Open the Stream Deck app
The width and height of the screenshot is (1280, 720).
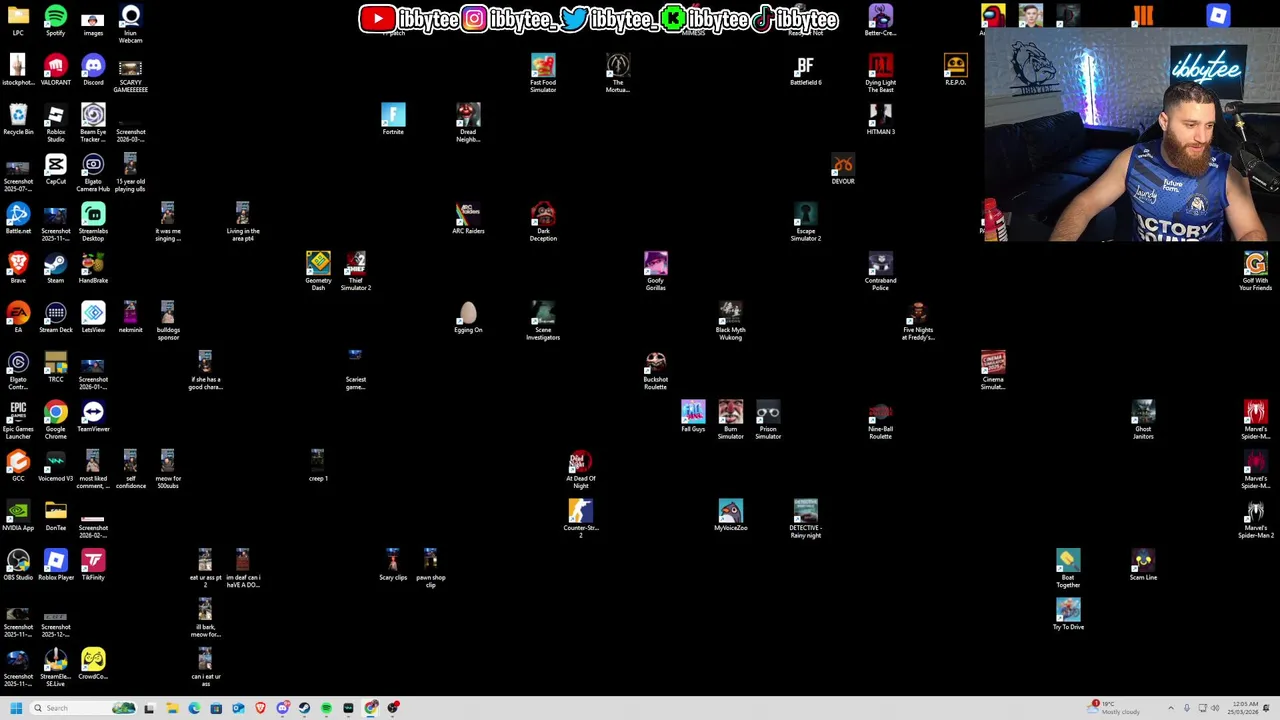click(x=55, y=317)
